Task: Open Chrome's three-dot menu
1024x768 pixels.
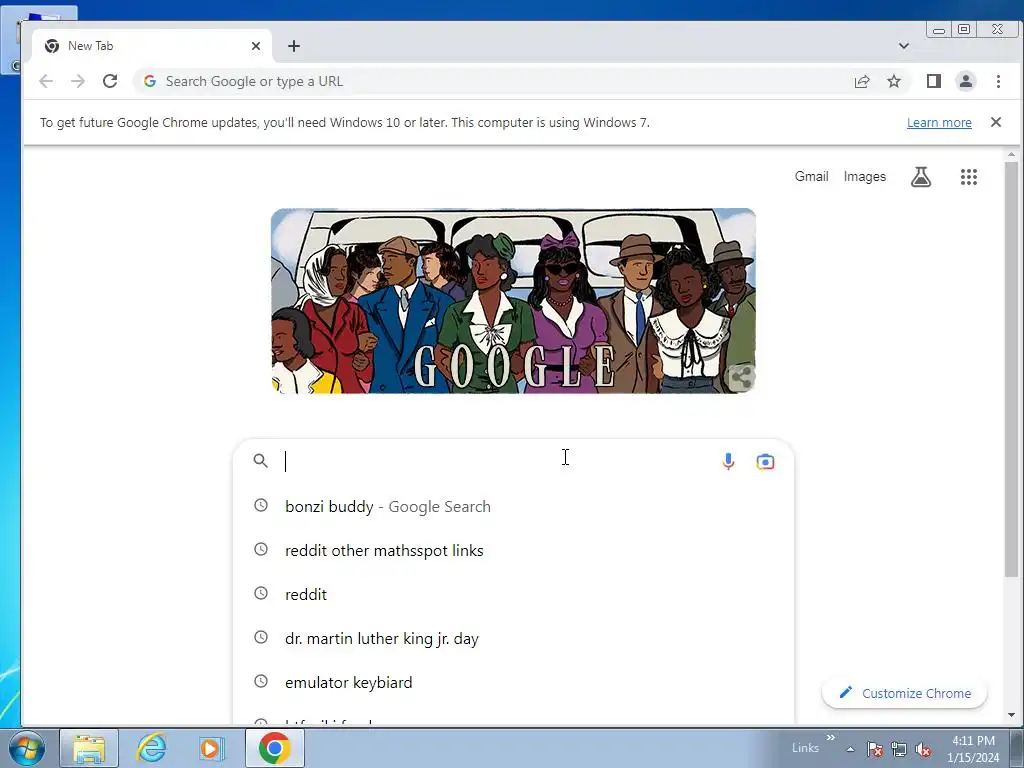Action: 998,81
